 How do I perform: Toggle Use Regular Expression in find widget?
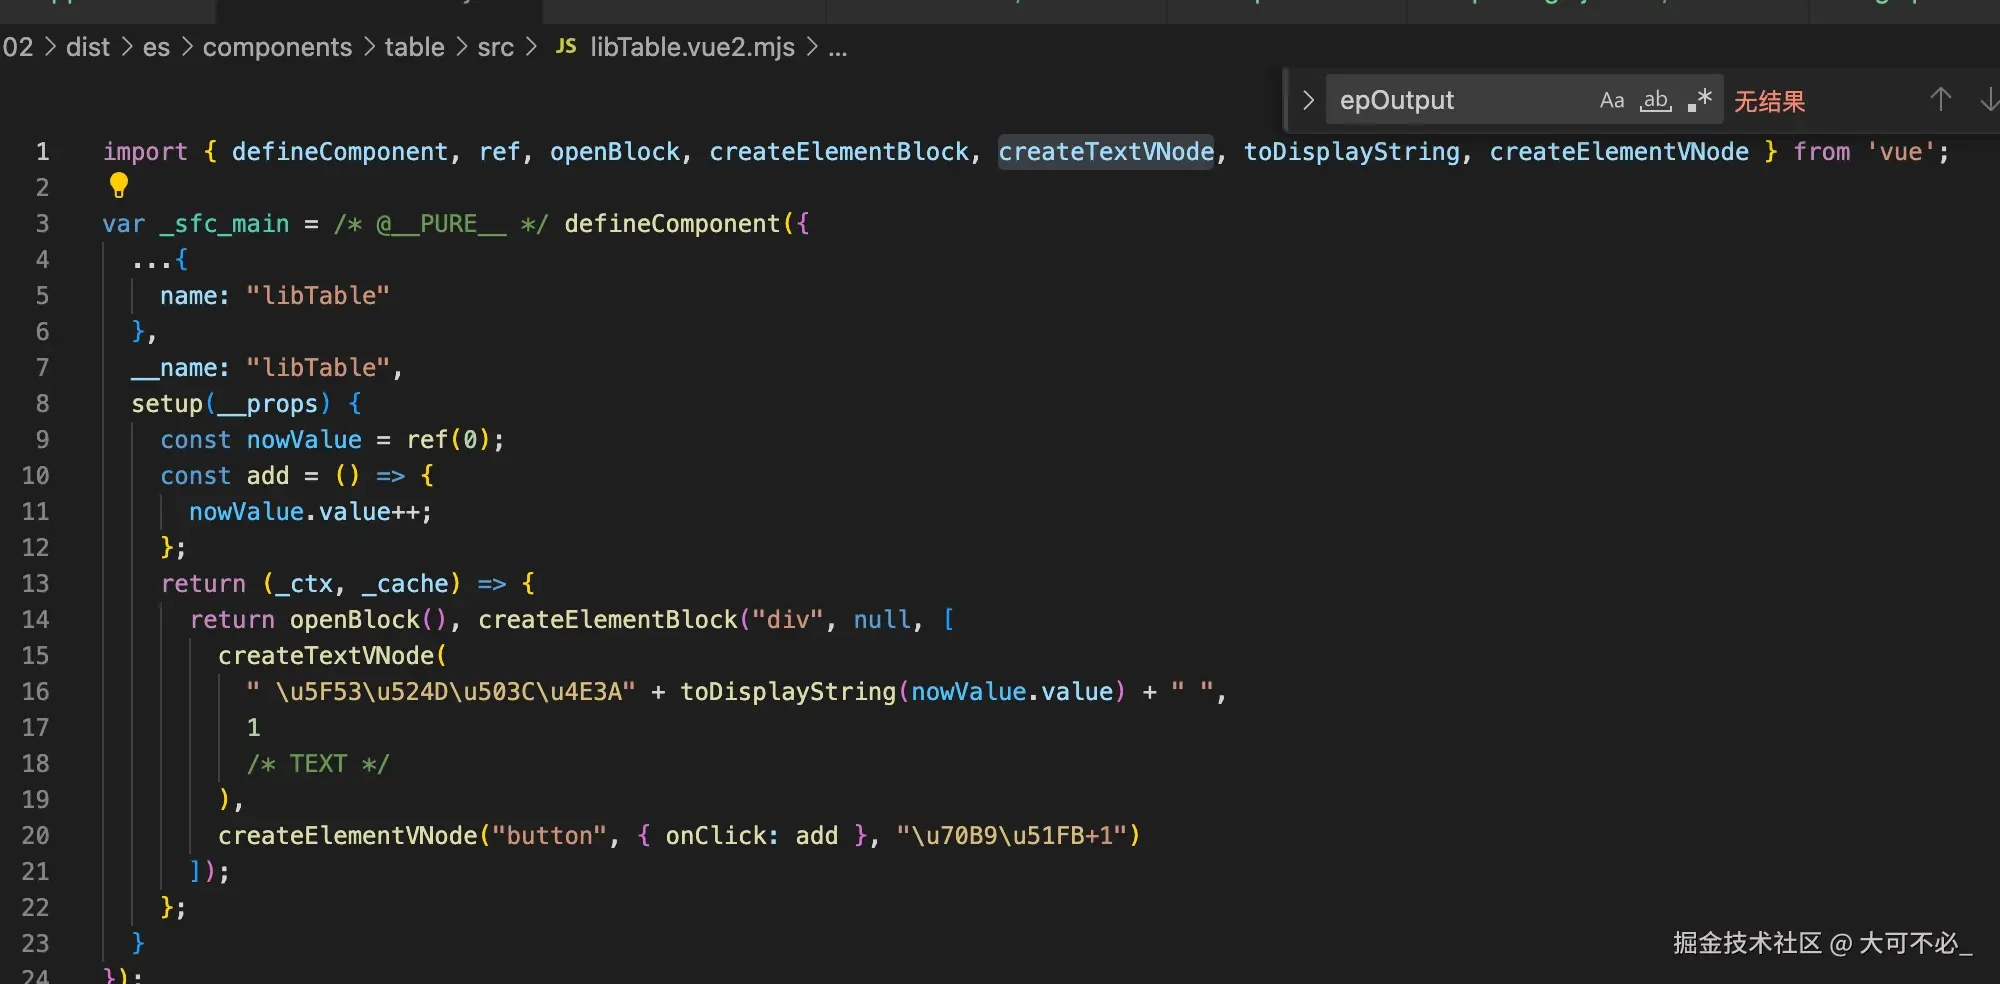[1699, 100]
